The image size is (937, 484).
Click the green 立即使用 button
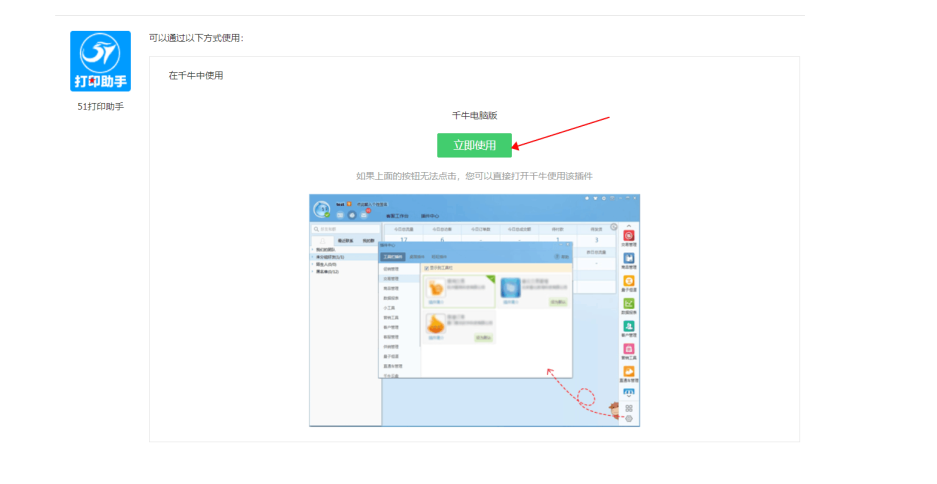(x=474, y=145)
